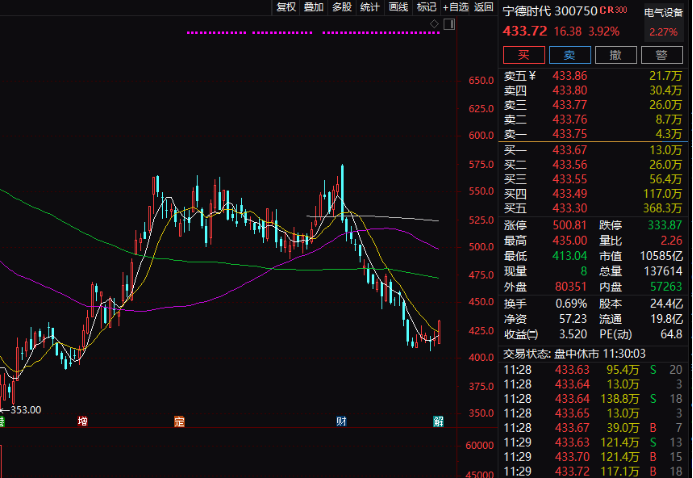Open the 电气设备 sector box
The height and width of the screenshot is (478, 693).
click(662, 12)
